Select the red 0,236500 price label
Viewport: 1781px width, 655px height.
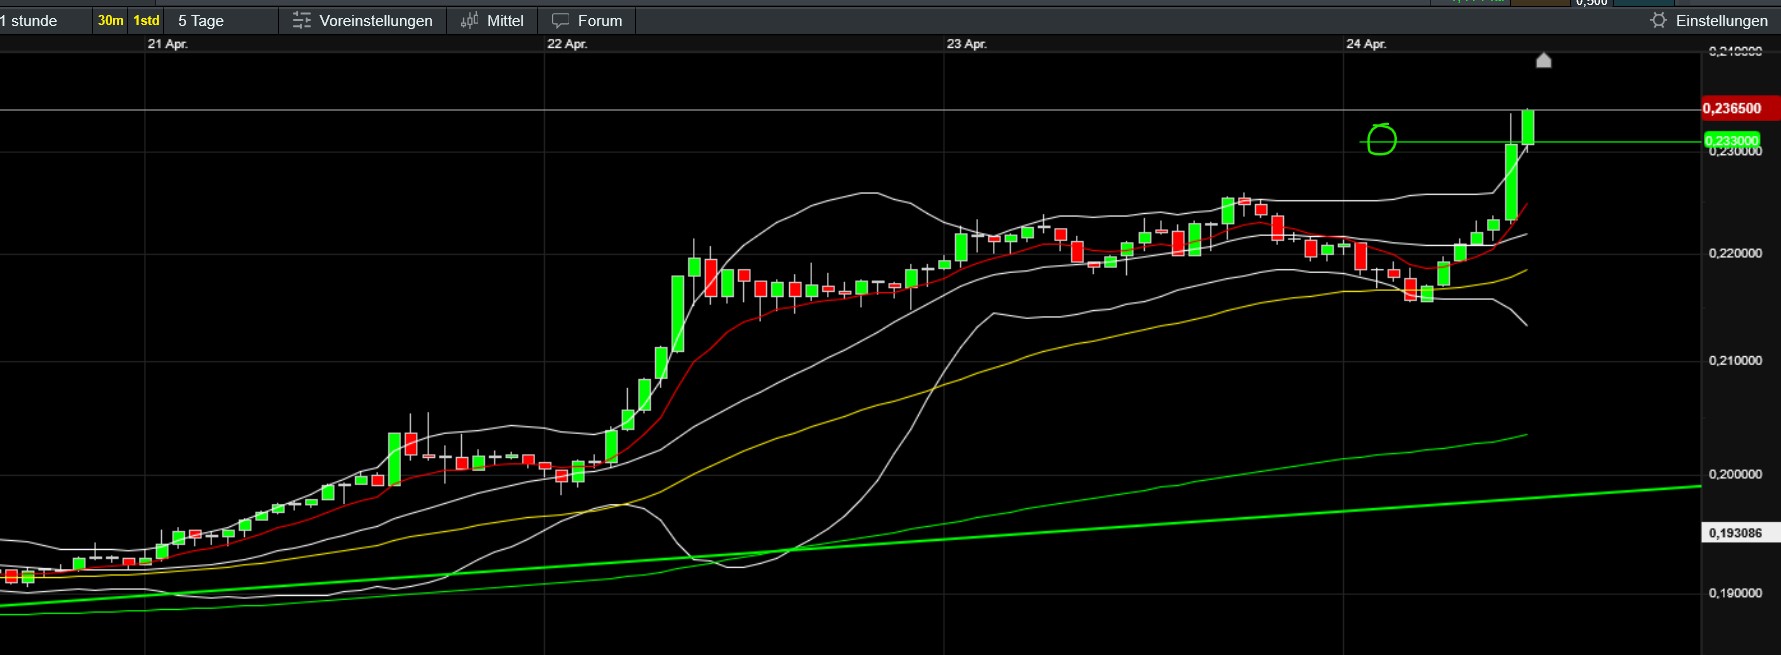click(x=1740, y=108)
